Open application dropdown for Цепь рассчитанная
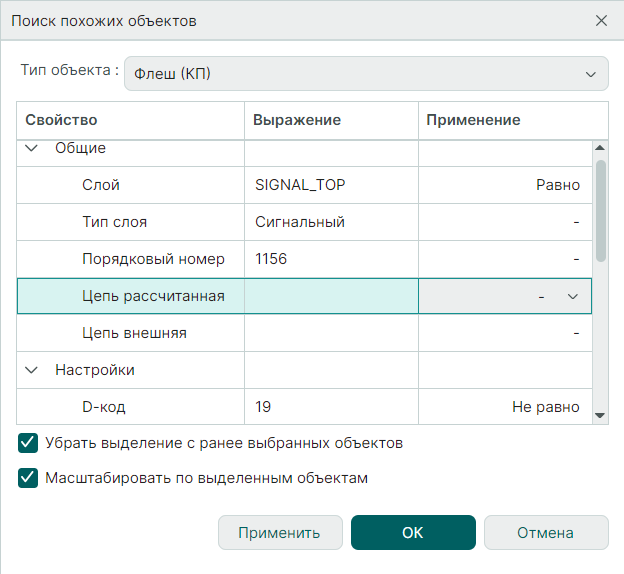Viewport: 624px width, 574px height. (x=573, y=296)
